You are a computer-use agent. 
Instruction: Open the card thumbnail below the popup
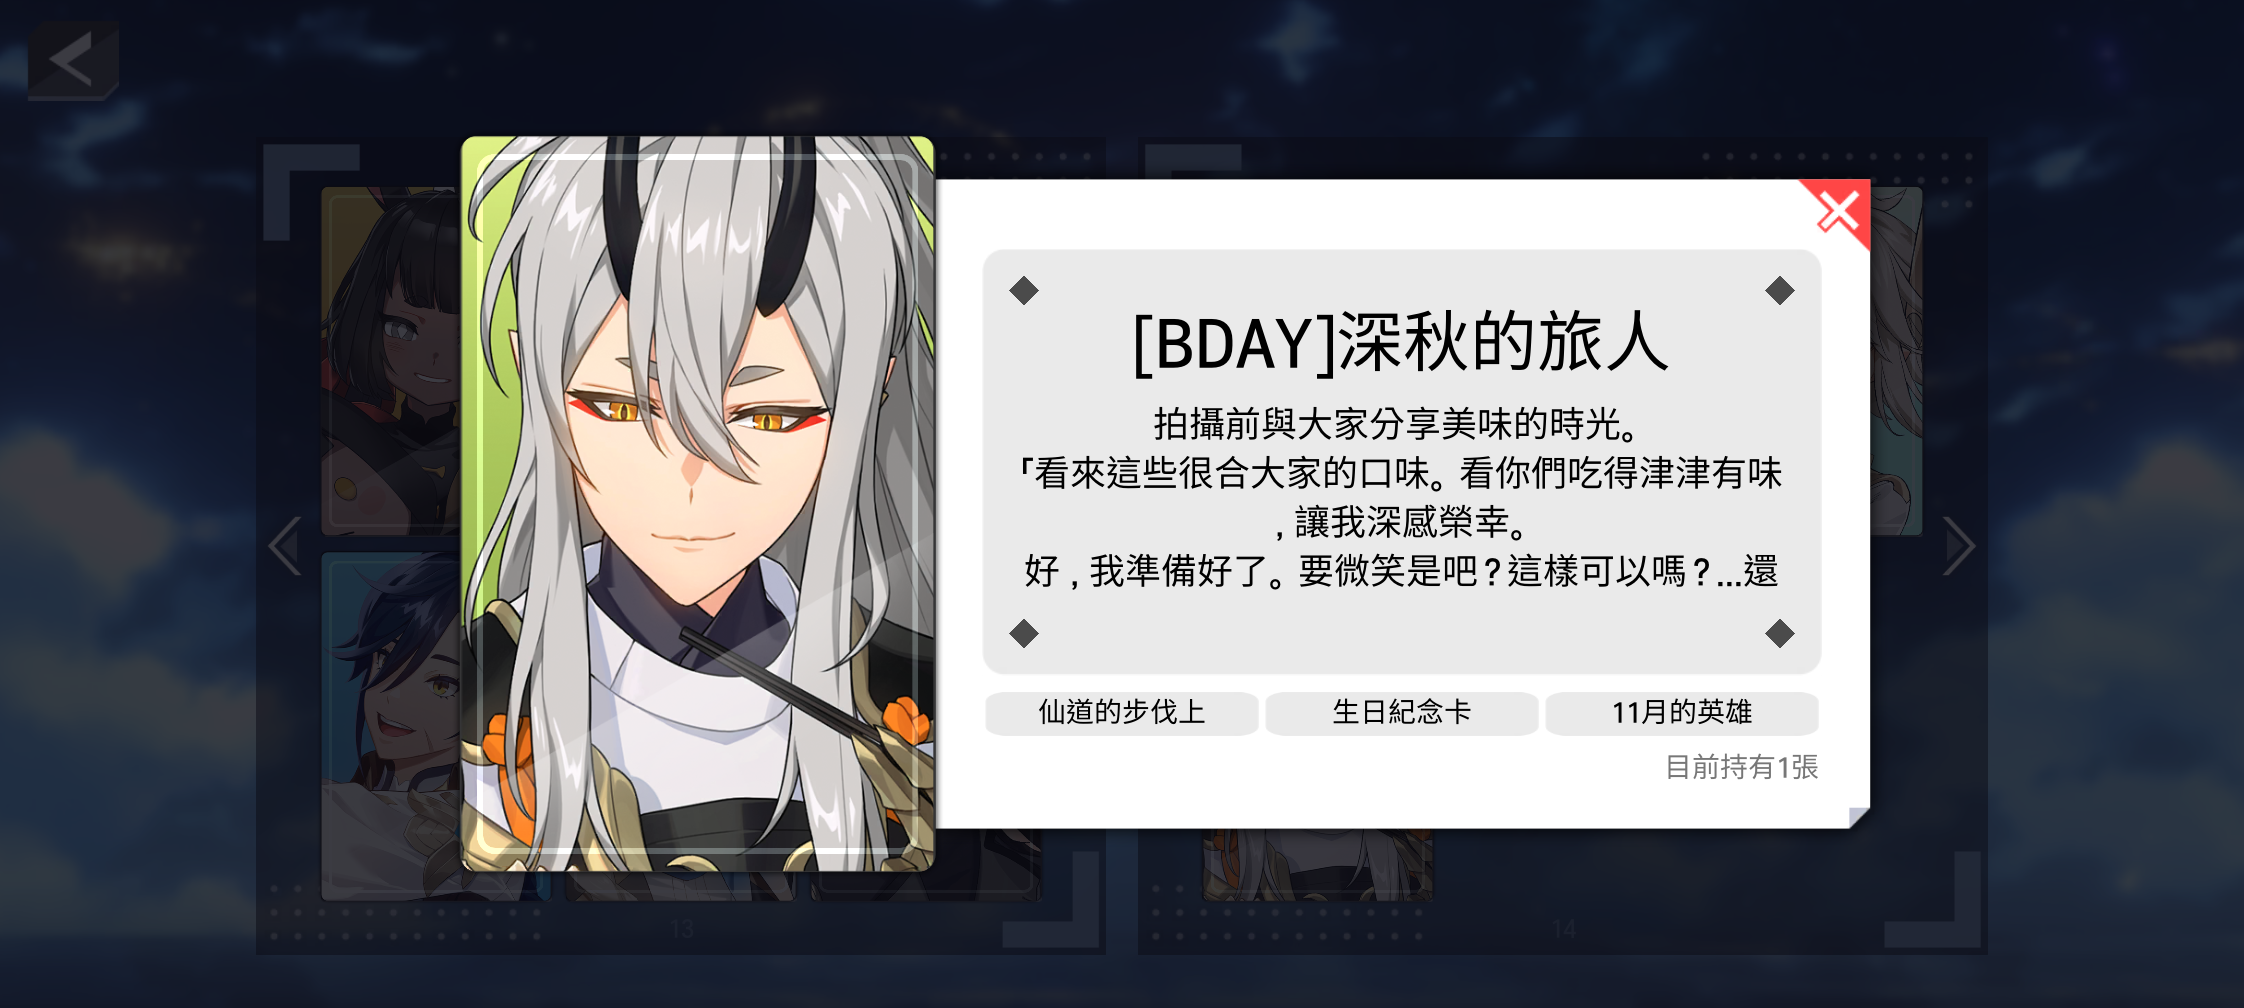(x=1317, y=864)
